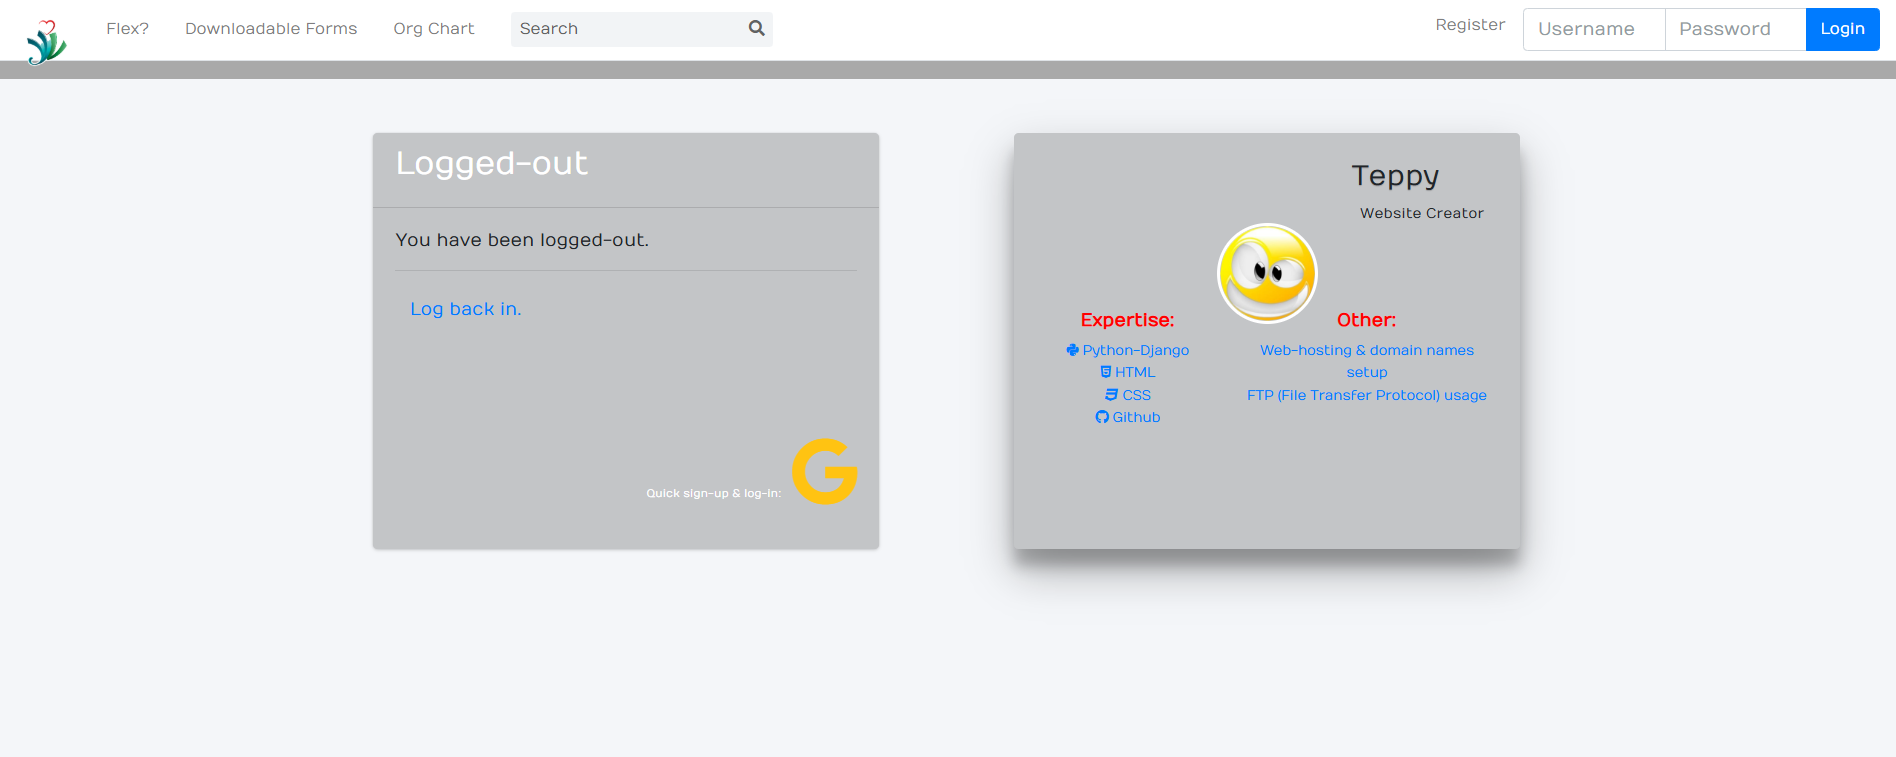Click the HTML5 icon beside HTML
The width and height of the screenshot is (1896, 757).
[1106, 372]
